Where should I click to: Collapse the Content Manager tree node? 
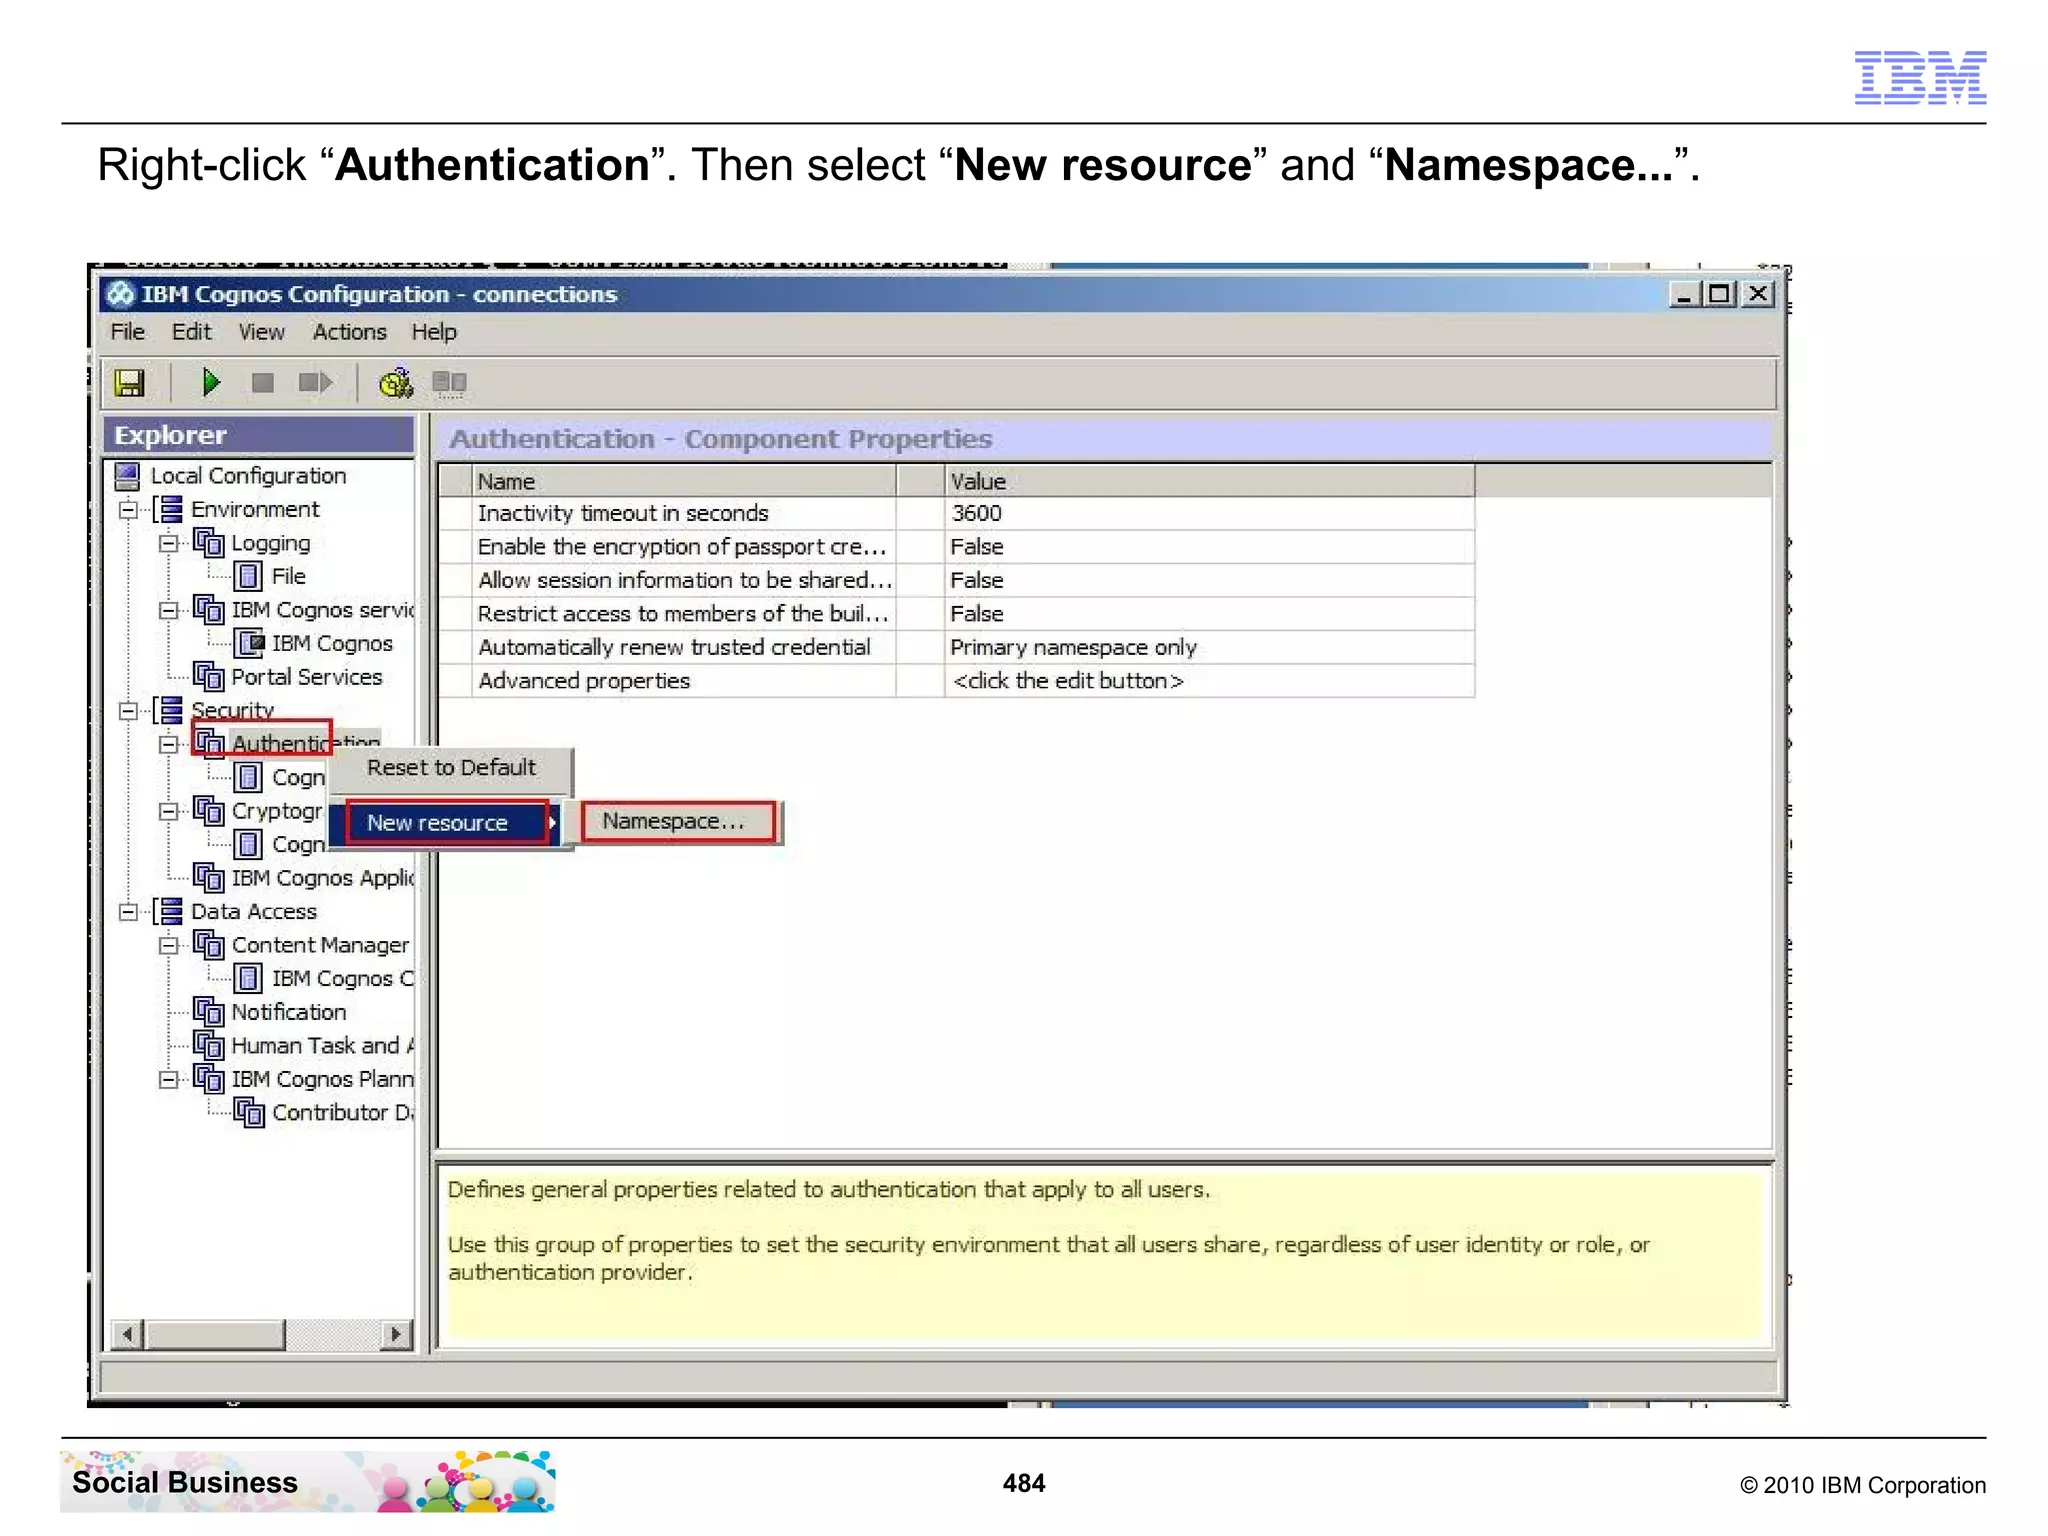tap(168, 945)
